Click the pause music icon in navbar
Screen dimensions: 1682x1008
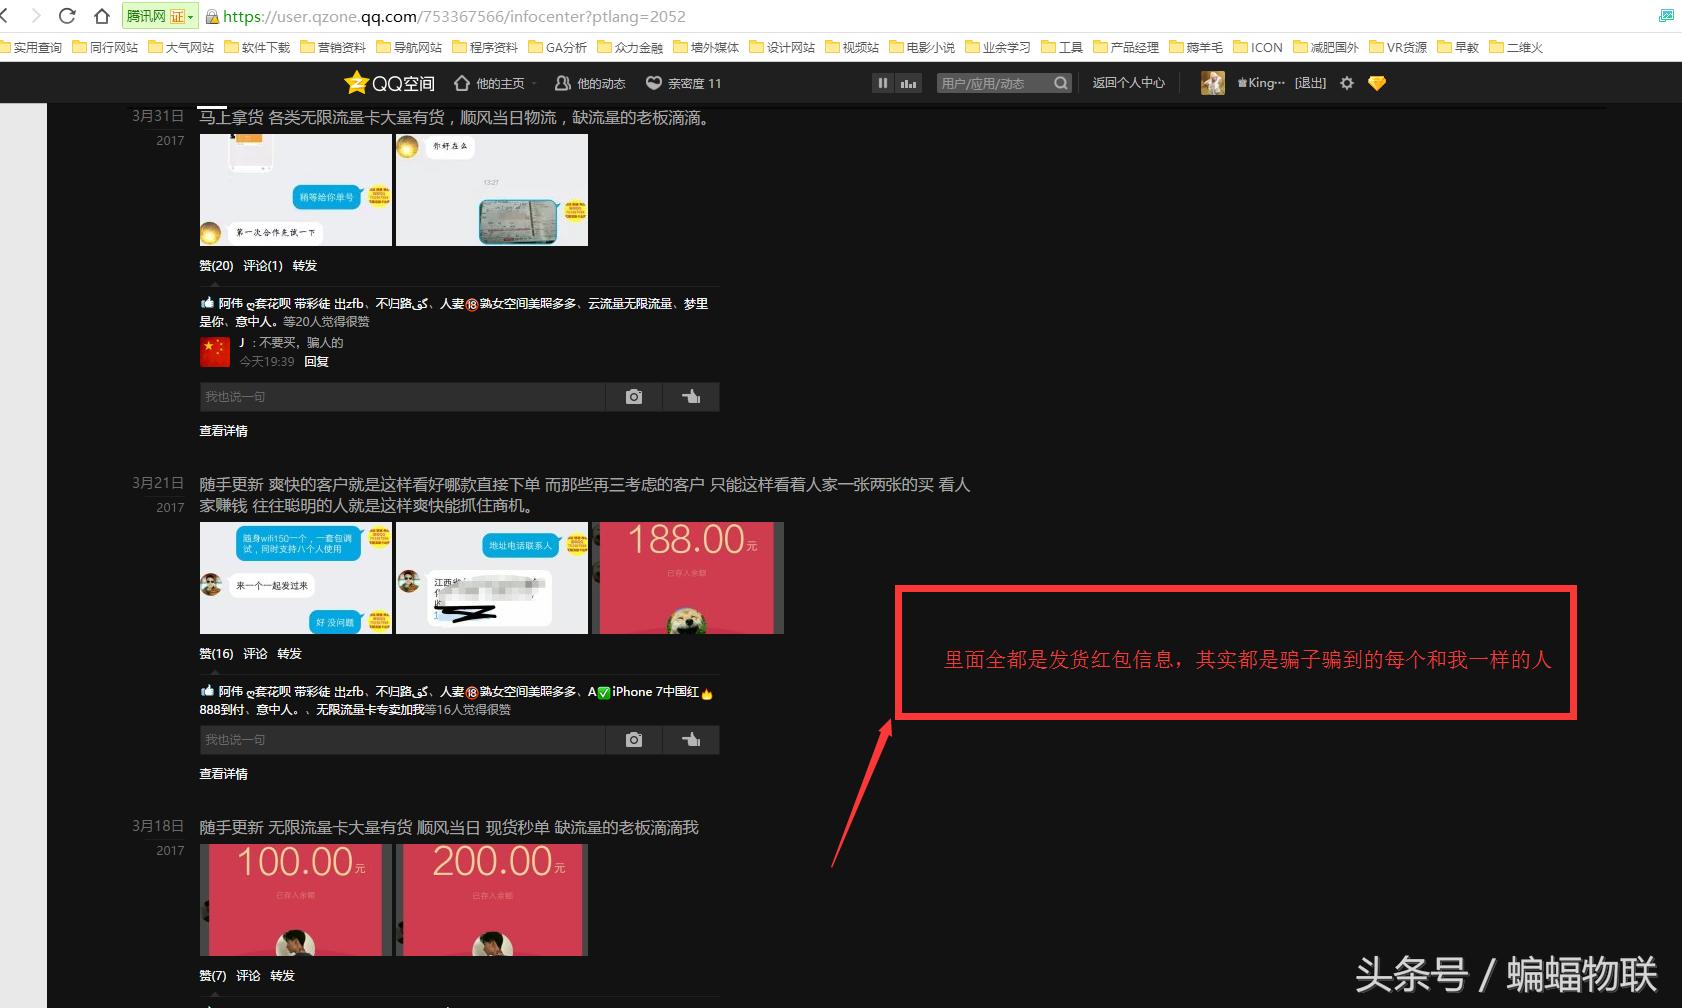click(883, 83)
